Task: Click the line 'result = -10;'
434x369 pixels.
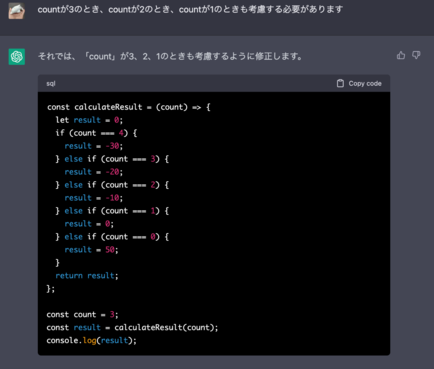Action: pyautogui.click(x=94, y=198)
